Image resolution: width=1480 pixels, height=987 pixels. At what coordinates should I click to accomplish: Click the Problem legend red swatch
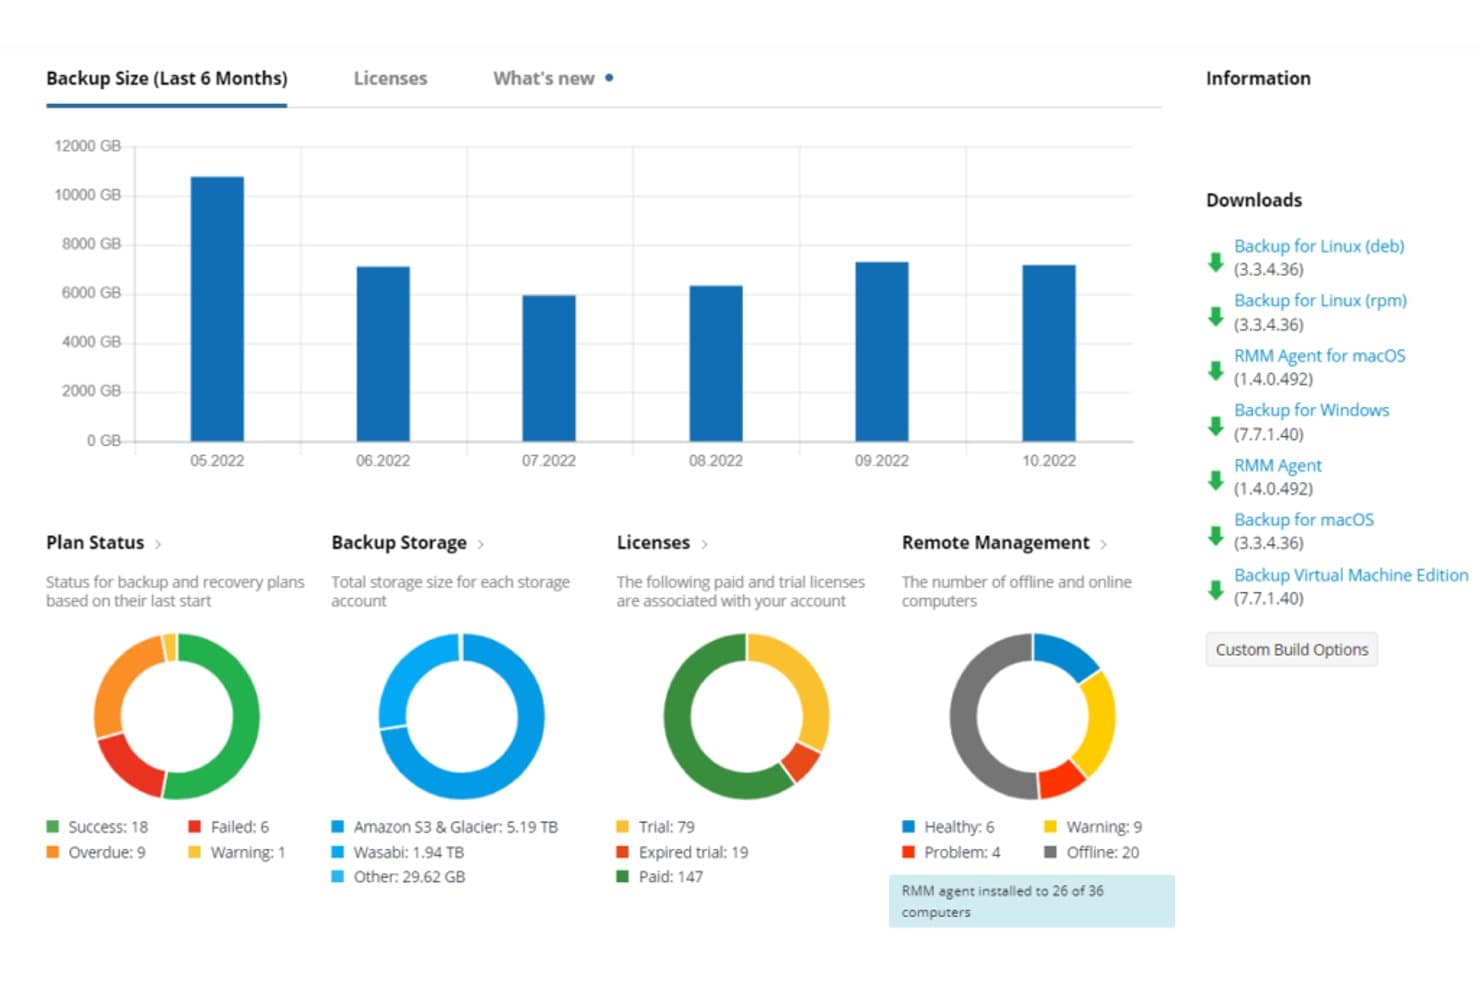[x=909, y=852]
